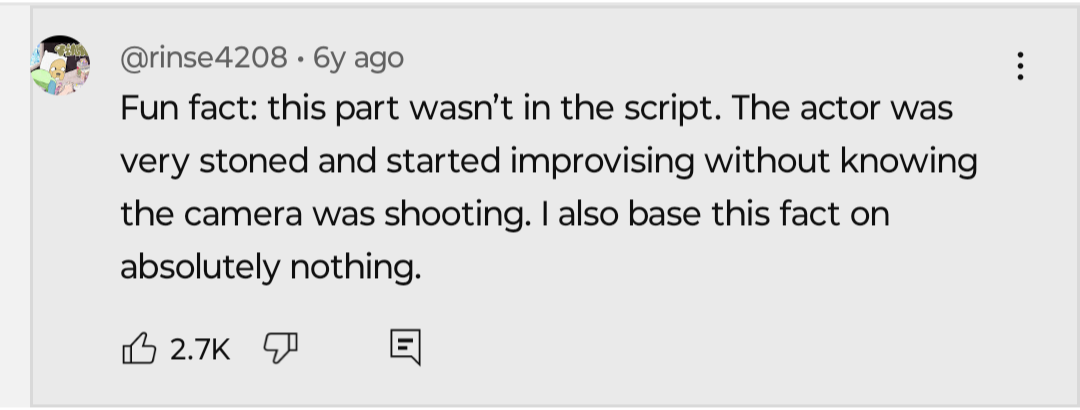
Task: Open the commenter's profile avatar
Action: [62, 65]
